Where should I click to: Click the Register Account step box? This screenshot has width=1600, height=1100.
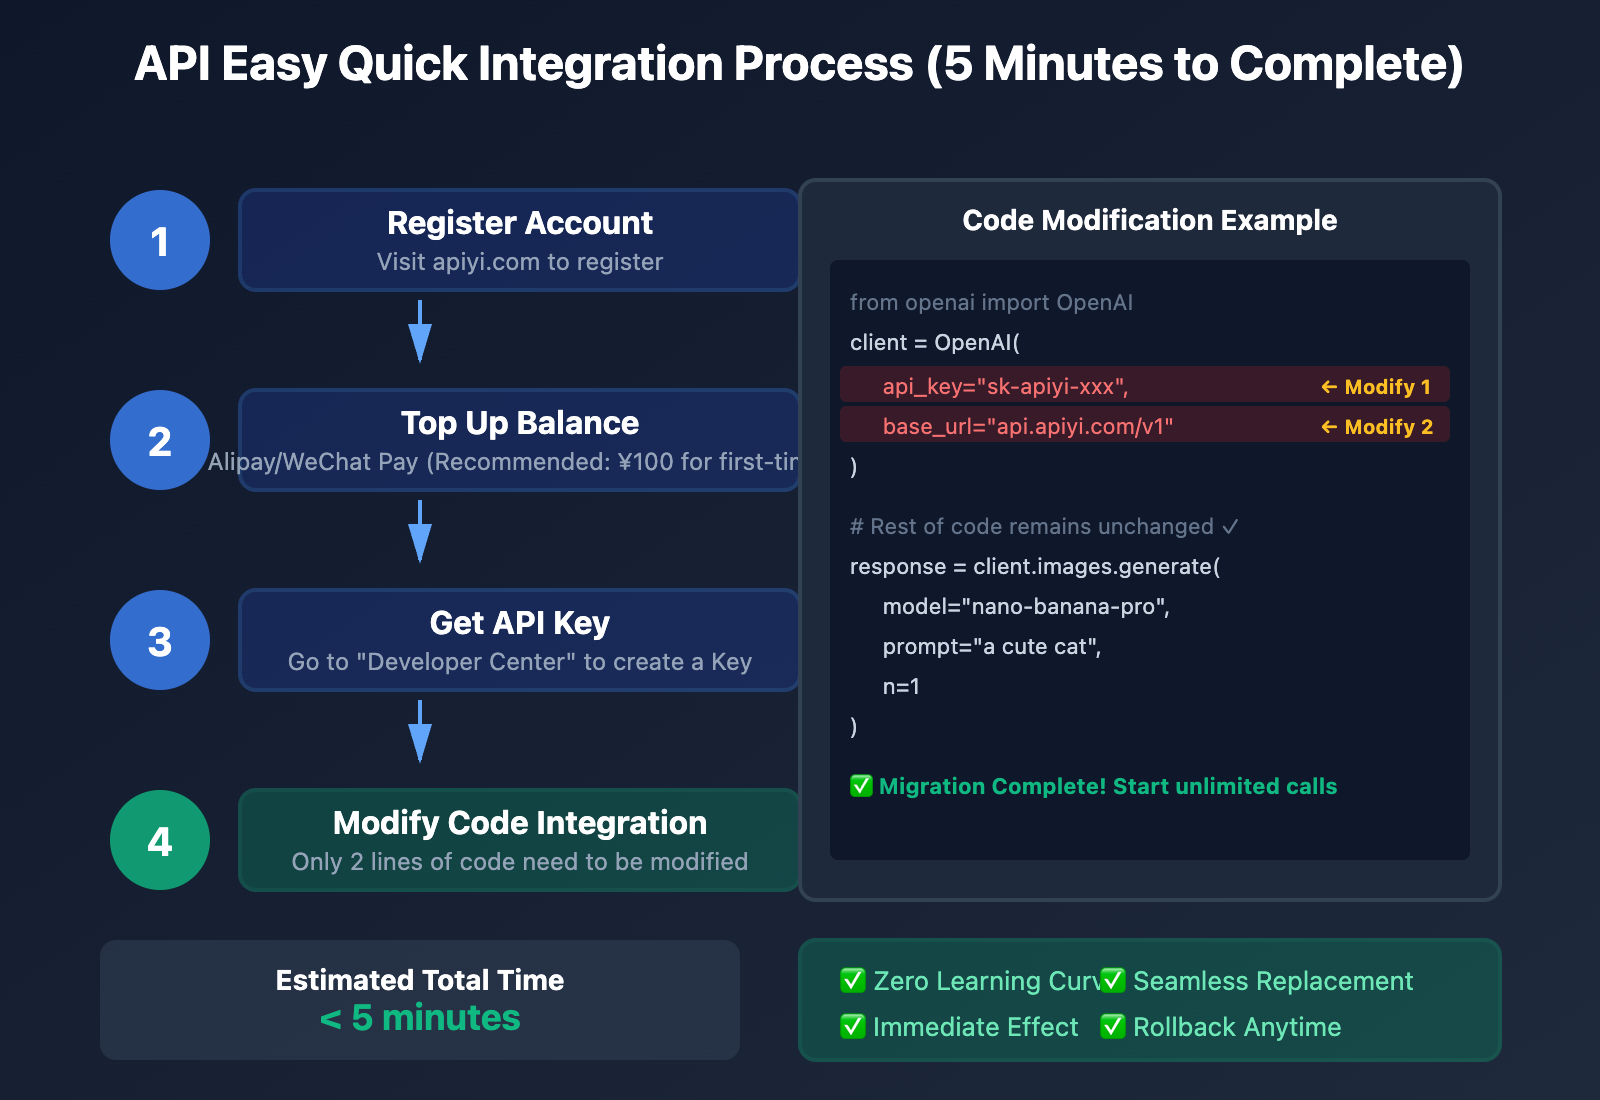(519, 240)
